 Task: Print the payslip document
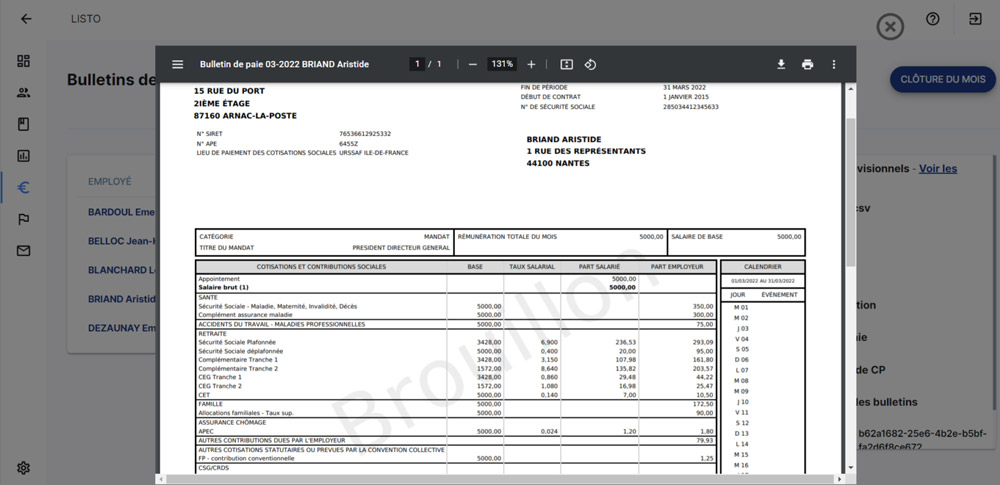[807, 64]
